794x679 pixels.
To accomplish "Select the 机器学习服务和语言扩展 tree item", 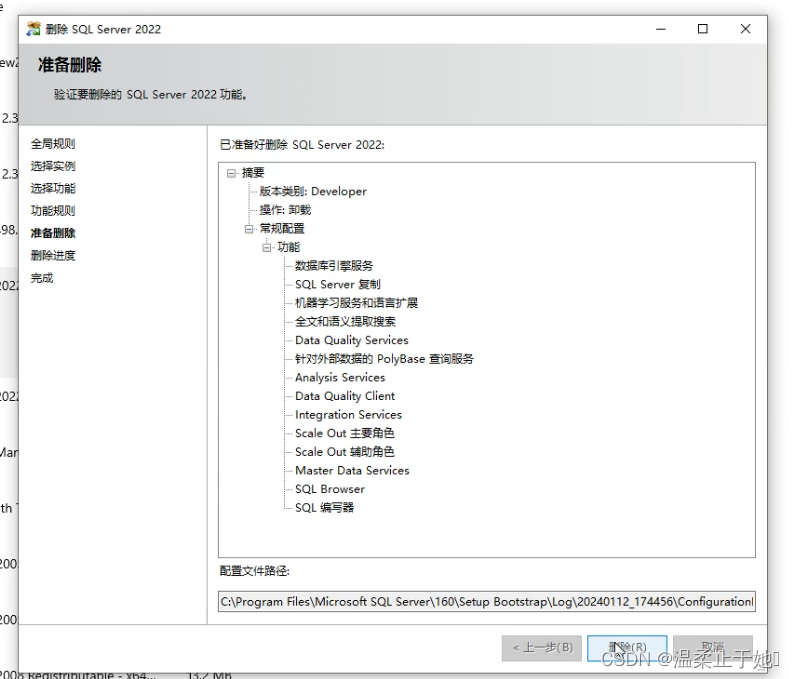I will 356,303.
